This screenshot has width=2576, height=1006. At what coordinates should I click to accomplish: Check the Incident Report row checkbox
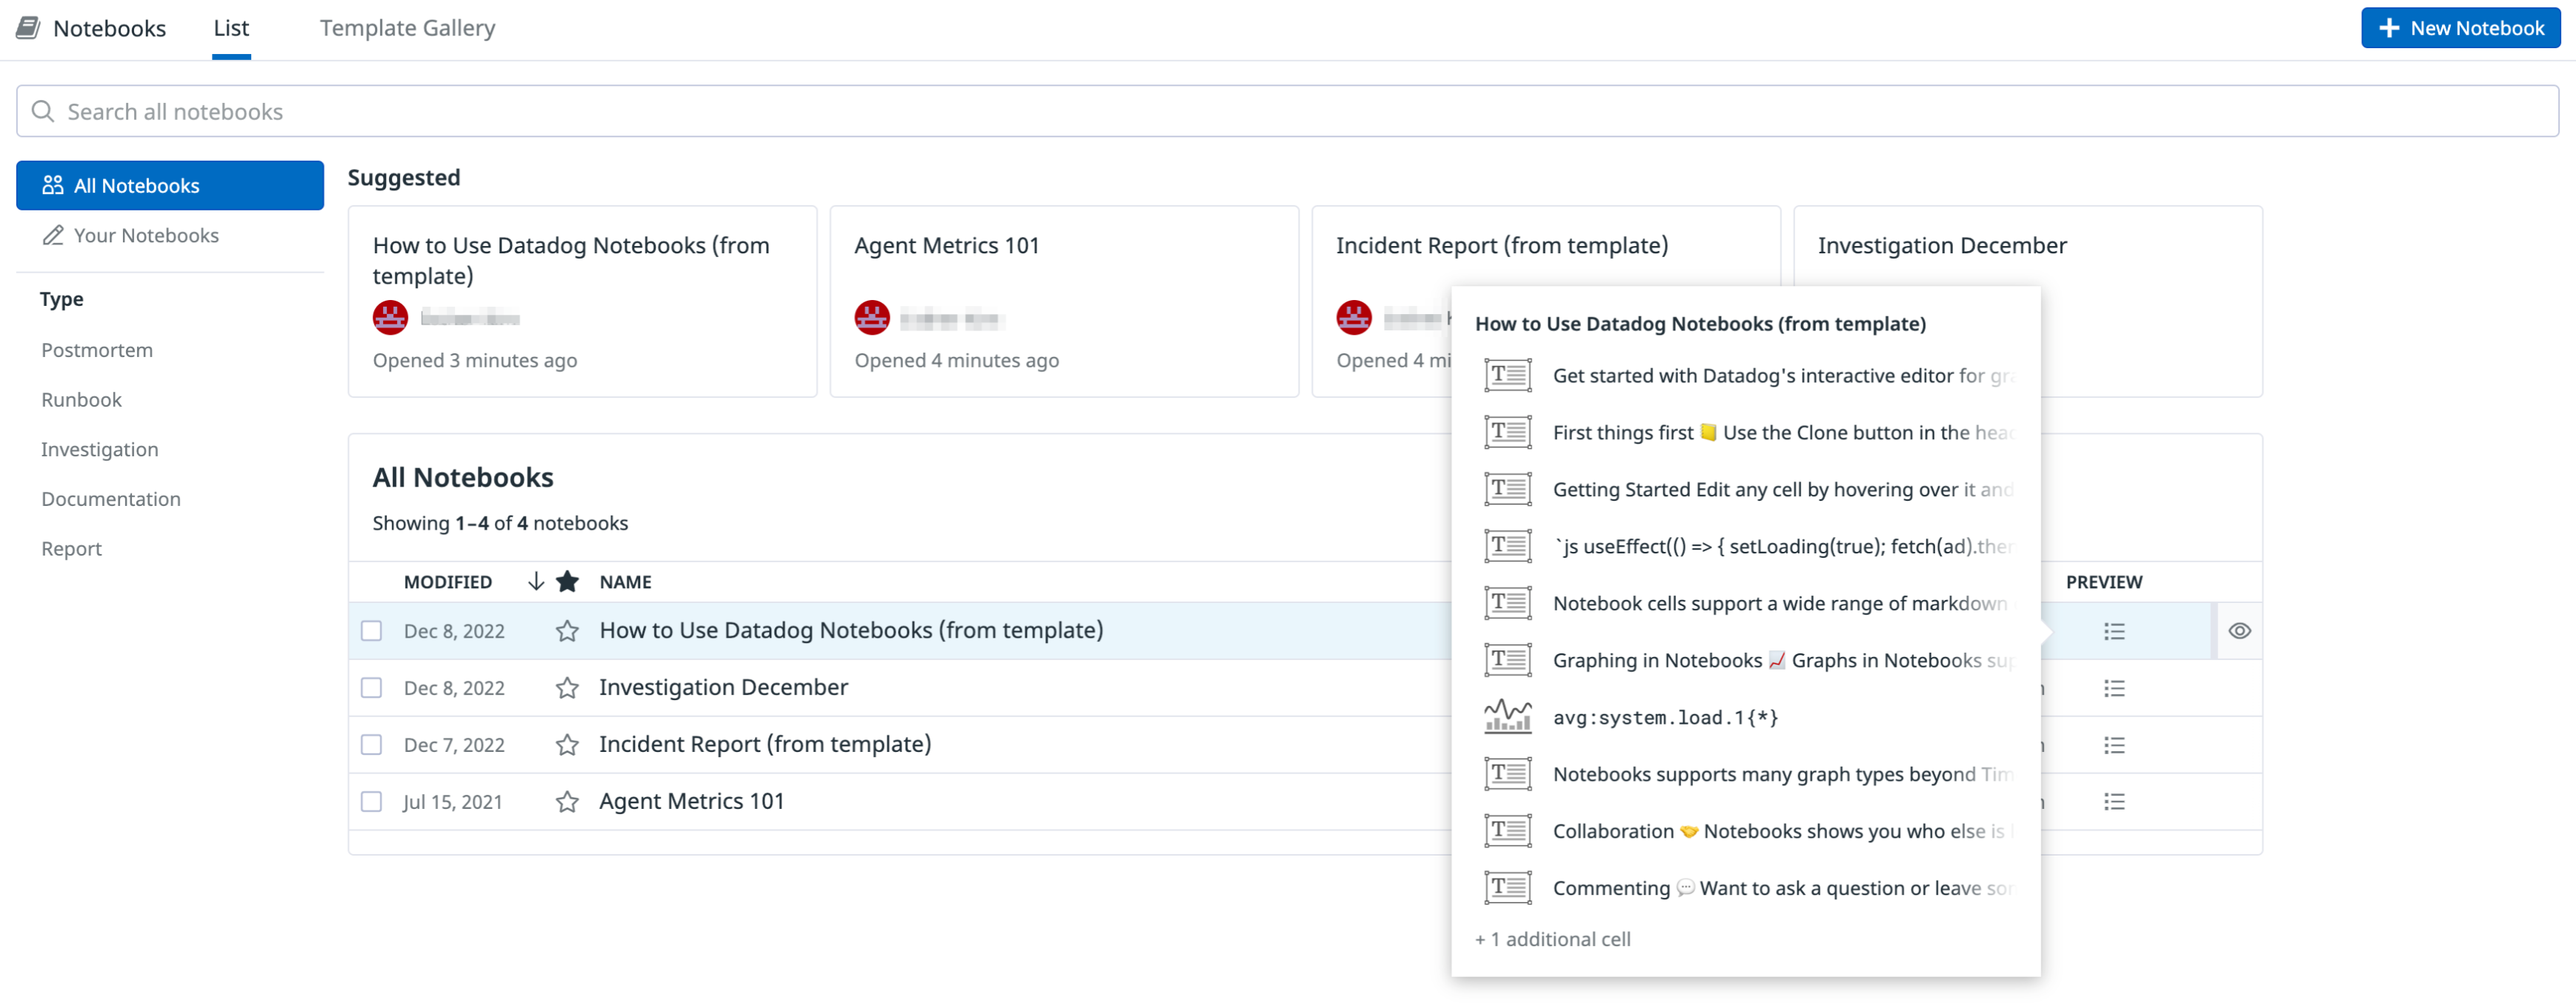point(371,745)
